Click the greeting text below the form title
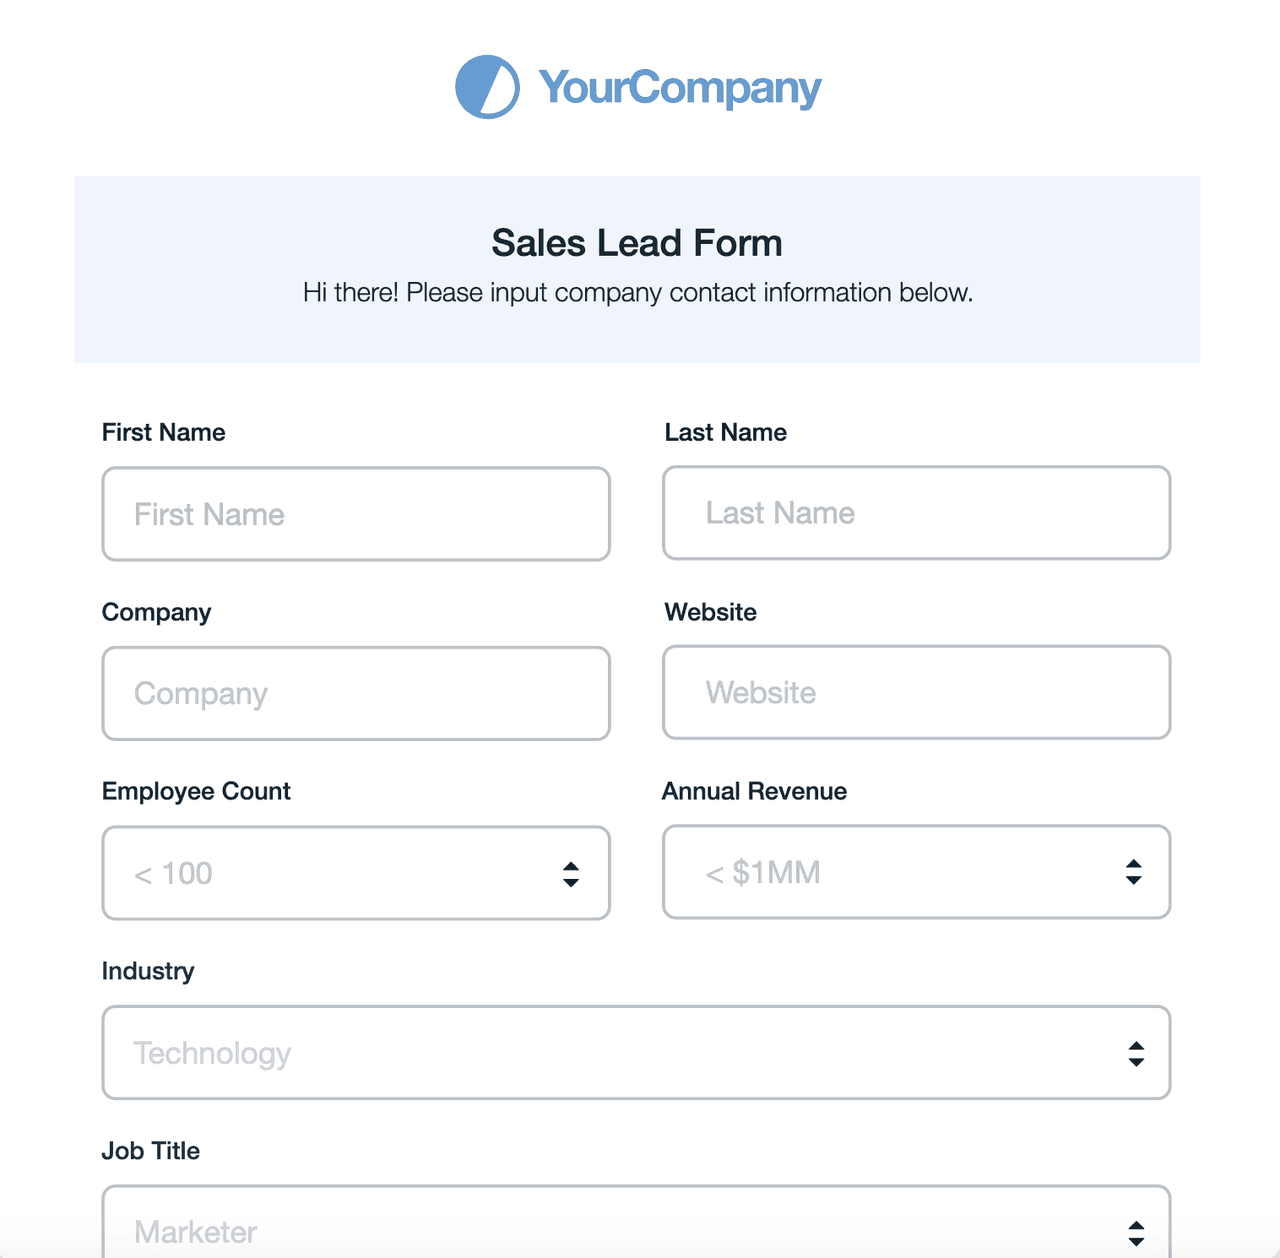1280x1258 pixels. 637,292
